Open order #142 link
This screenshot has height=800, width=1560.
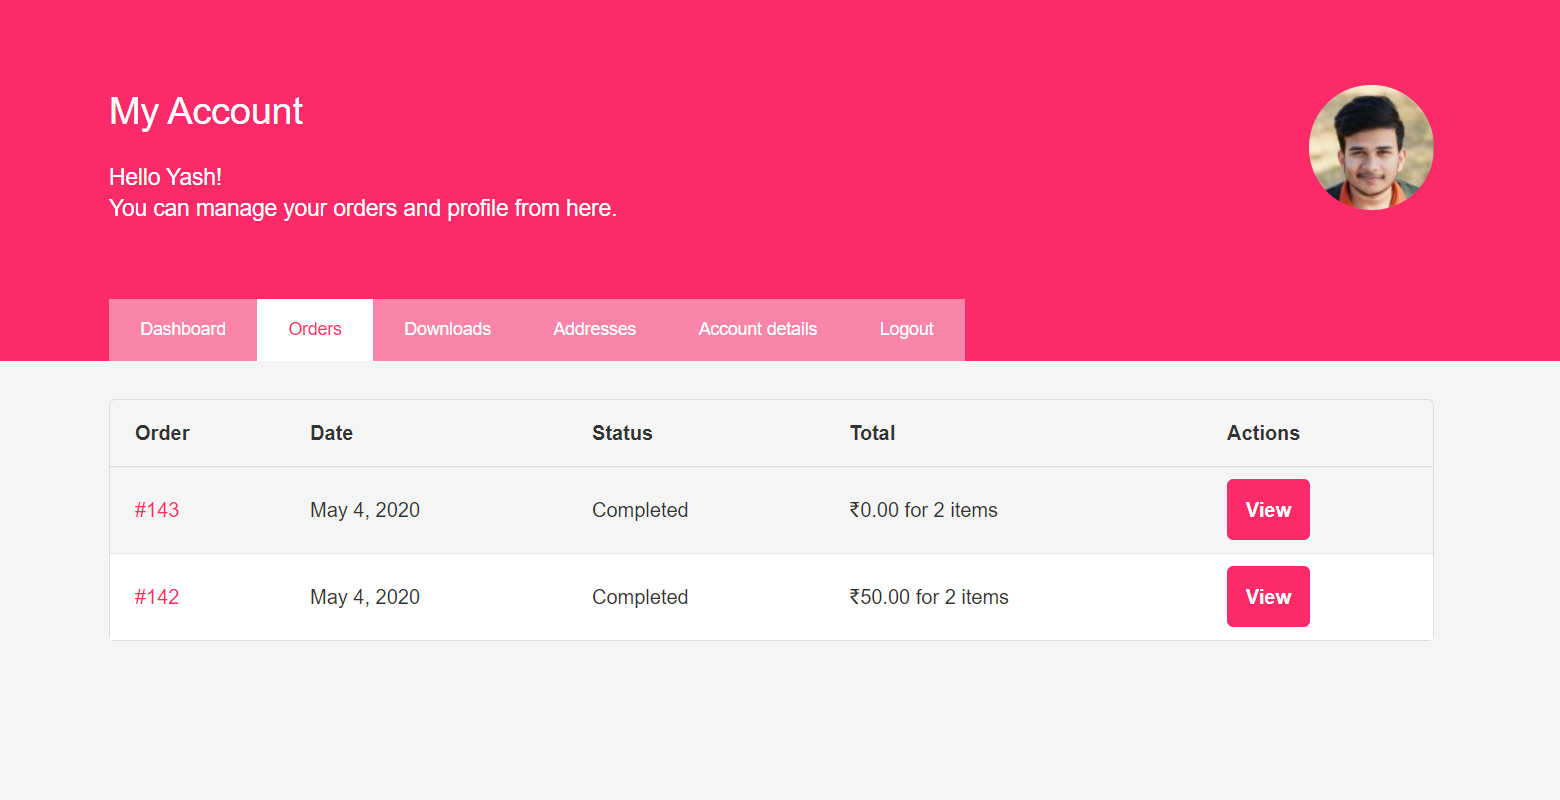(x=157, y=597)
